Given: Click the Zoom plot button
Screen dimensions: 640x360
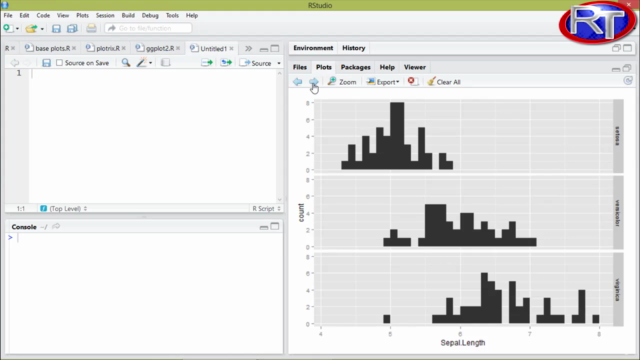Looking at the screenshot, I should (342, 82).
